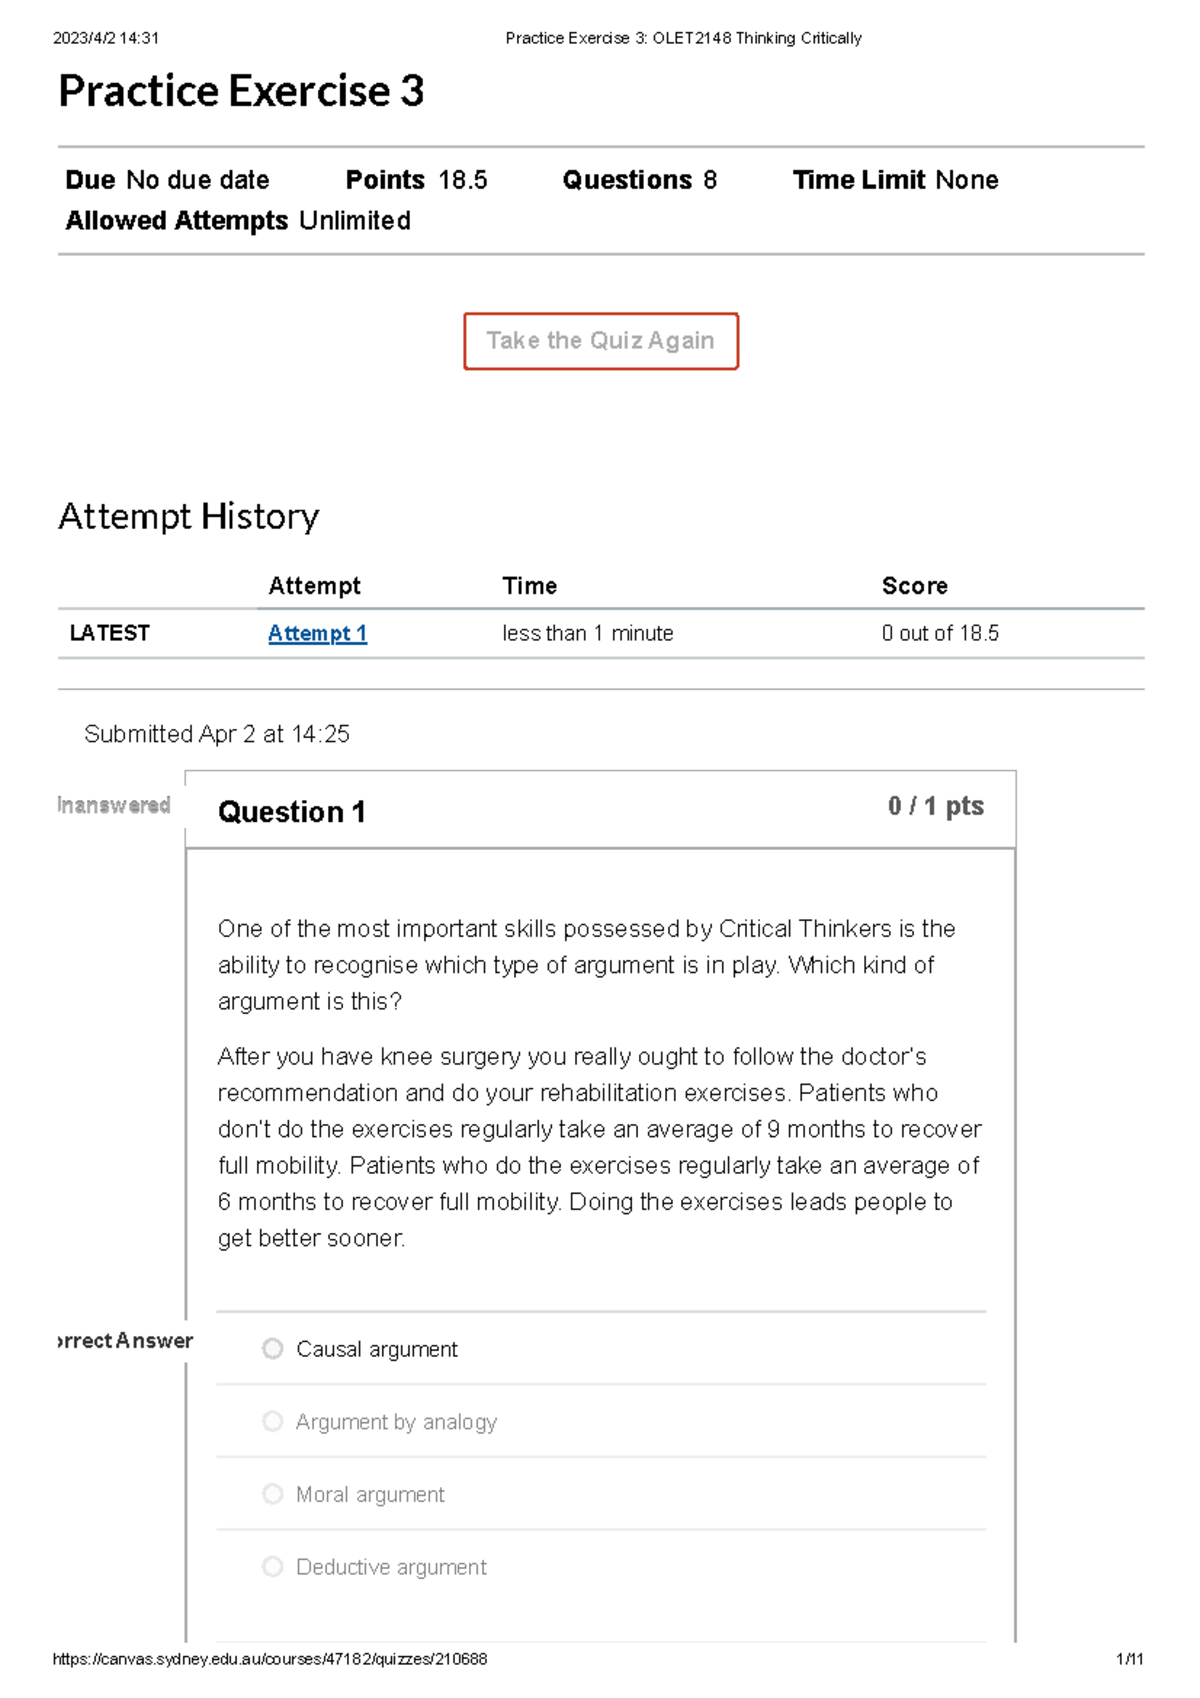
Task: Click the Score column header
Action: [x=914, y=585]
